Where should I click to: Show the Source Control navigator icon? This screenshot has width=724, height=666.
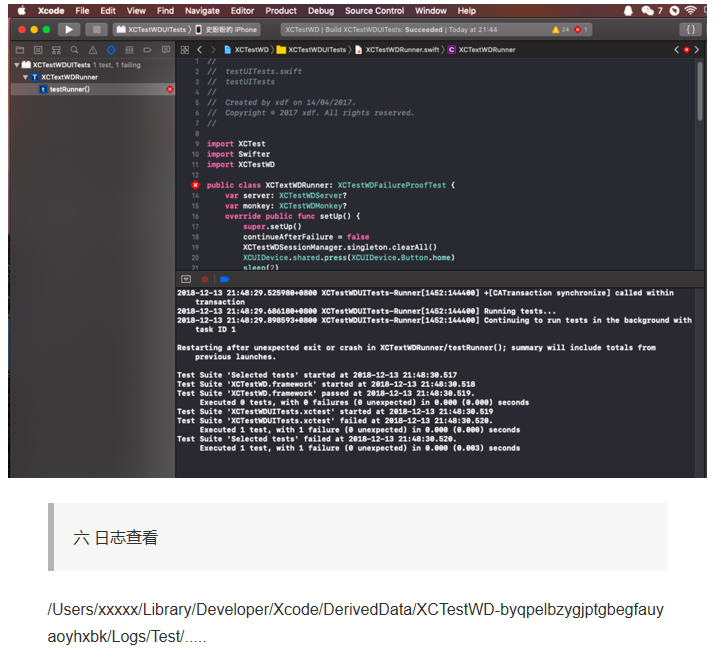click(x=38, y=50)
